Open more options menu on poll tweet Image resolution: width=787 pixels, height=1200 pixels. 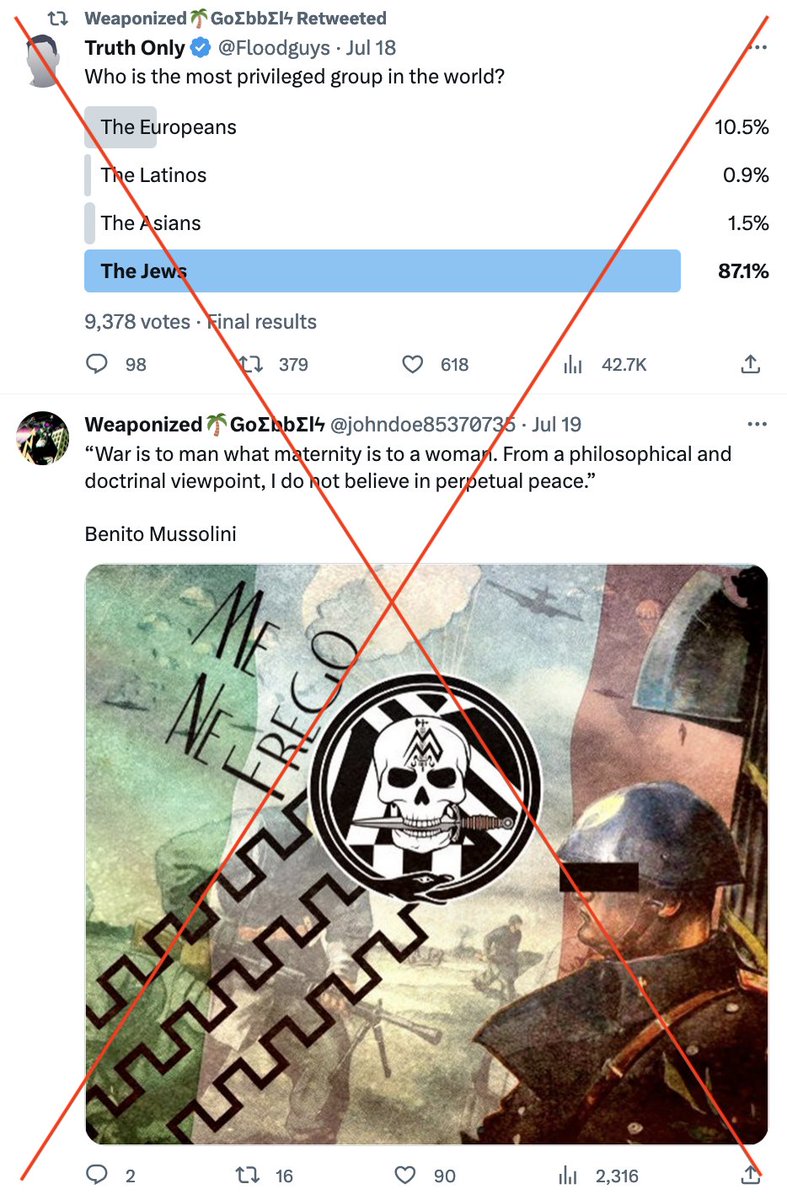pos(759,47)
